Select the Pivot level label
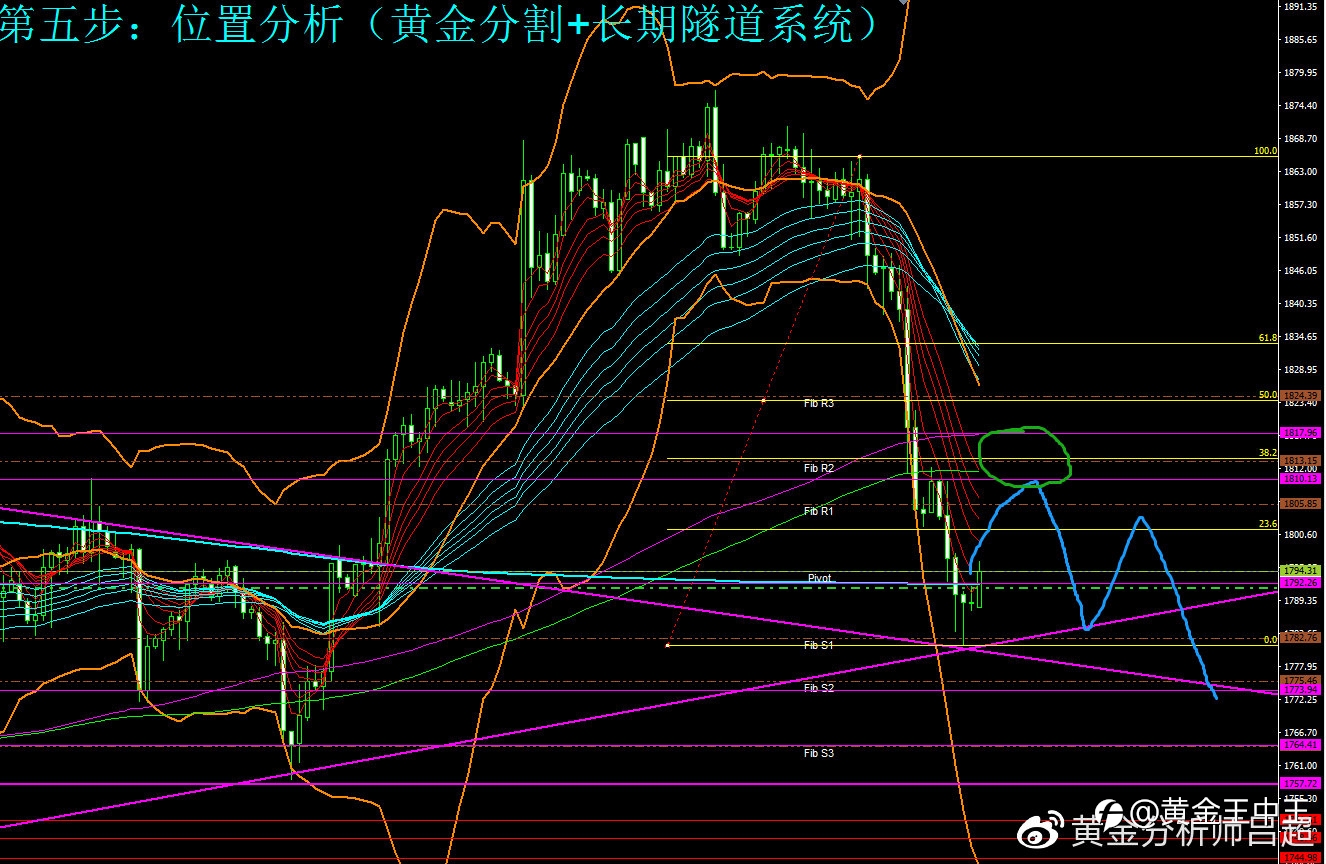1326x864 pixels. coord(819,579)
